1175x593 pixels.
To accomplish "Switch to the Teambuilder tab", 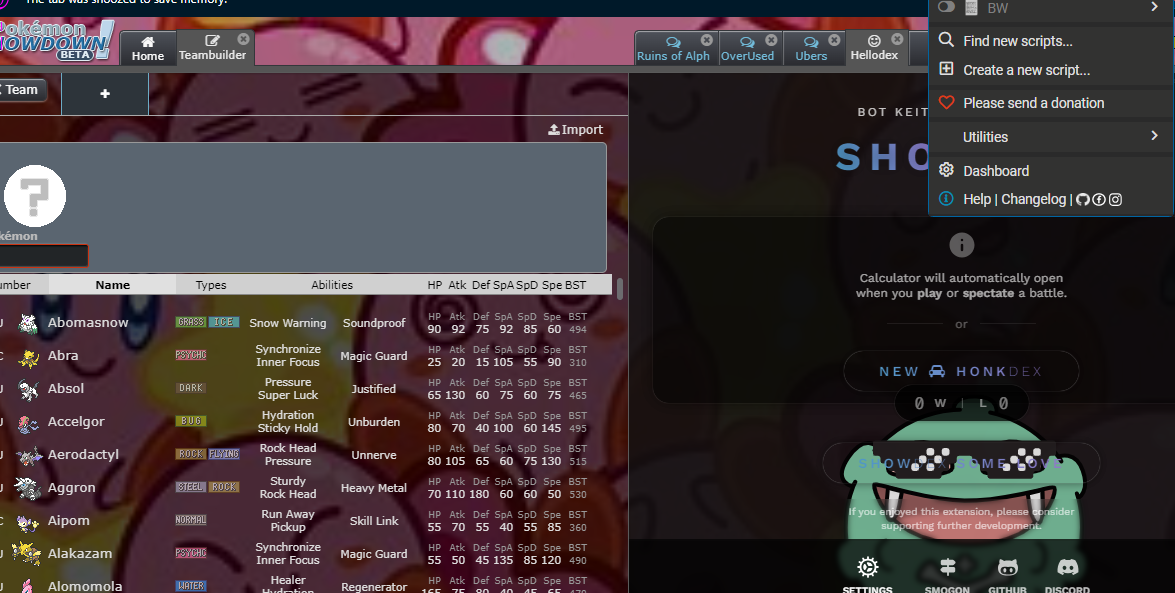I will click(212, 49).
